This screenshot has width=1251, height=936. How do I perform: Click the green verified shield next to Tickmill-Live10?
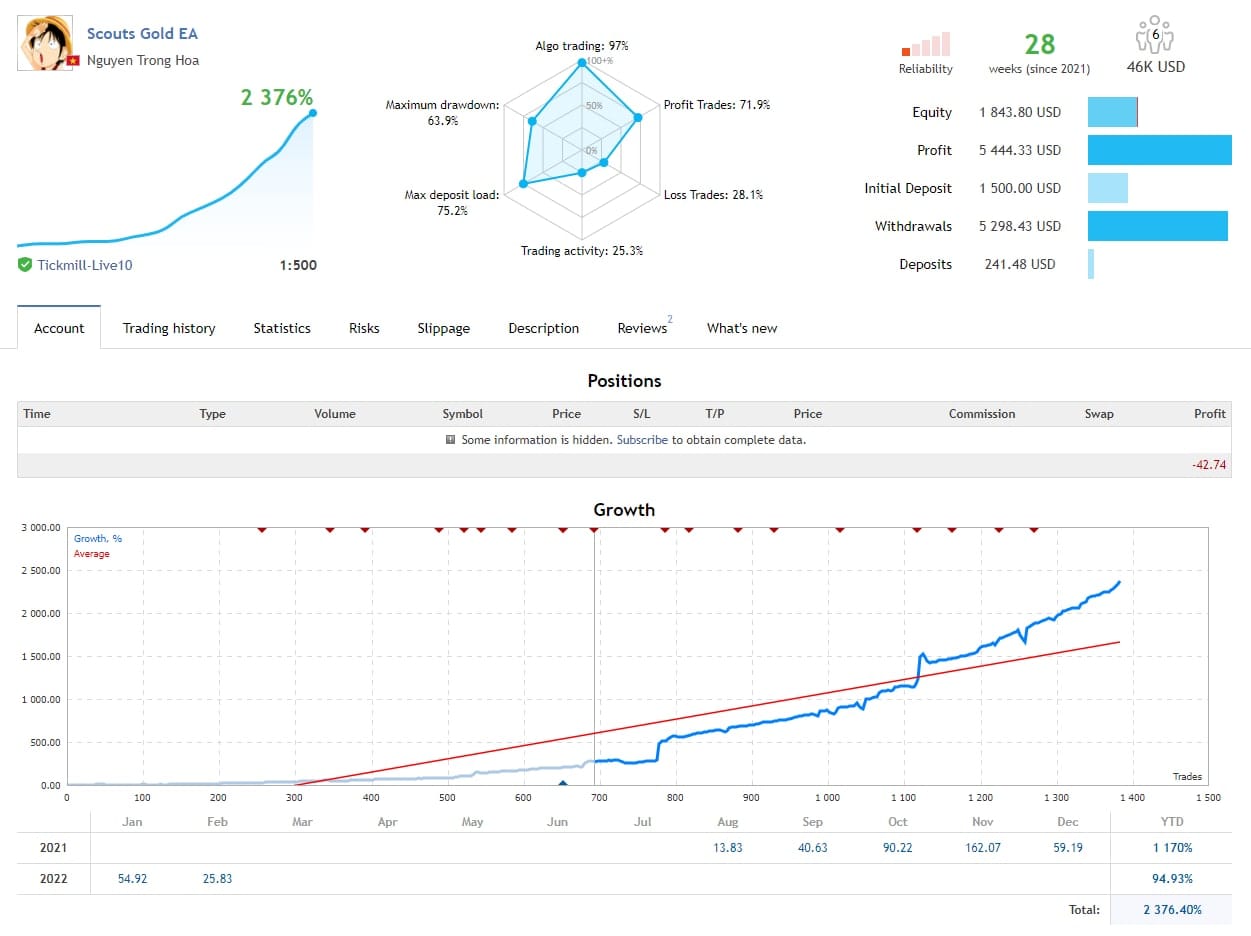coord(25,265)
